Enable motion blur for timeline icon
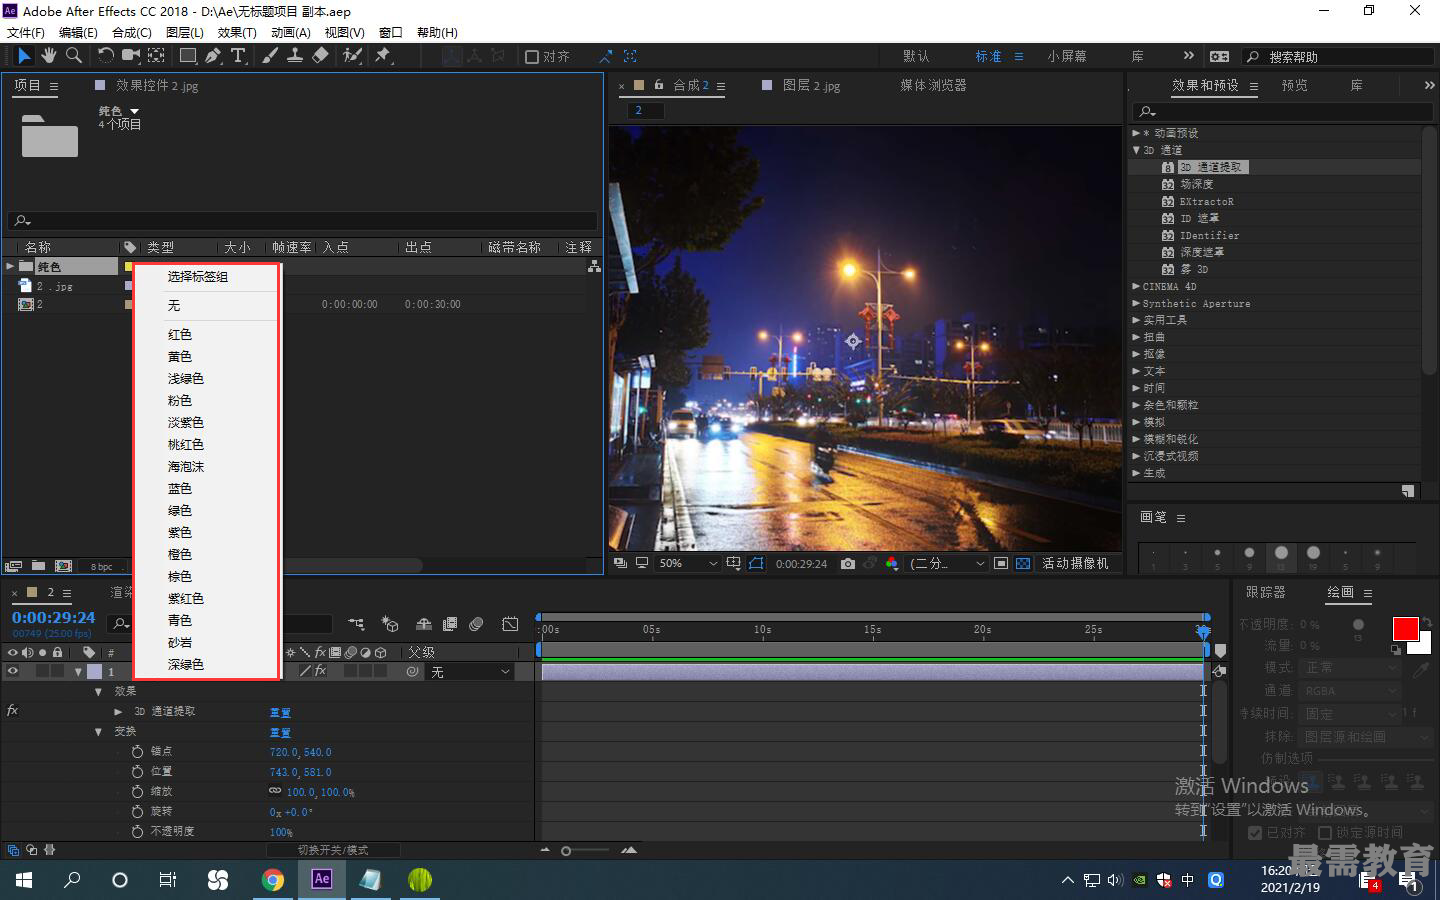 click(x=476, y=624)
